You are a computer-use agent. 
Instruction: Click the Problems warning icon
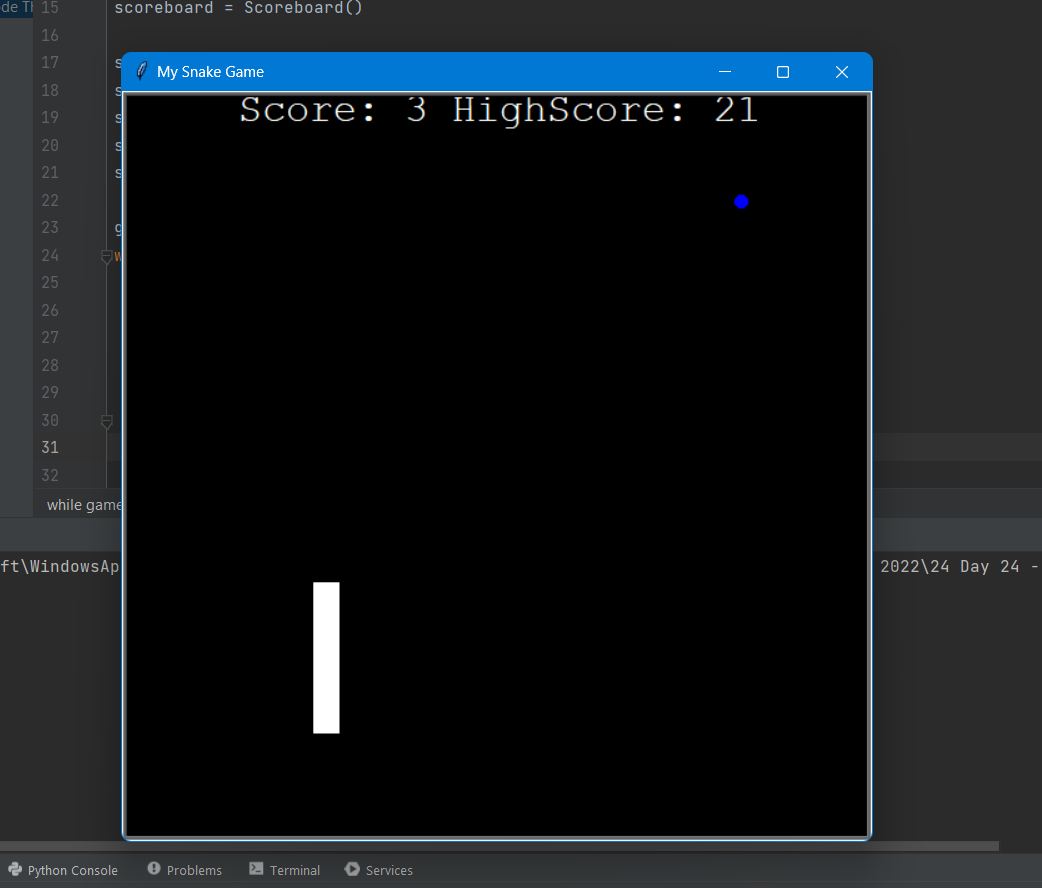coord(153,869)
